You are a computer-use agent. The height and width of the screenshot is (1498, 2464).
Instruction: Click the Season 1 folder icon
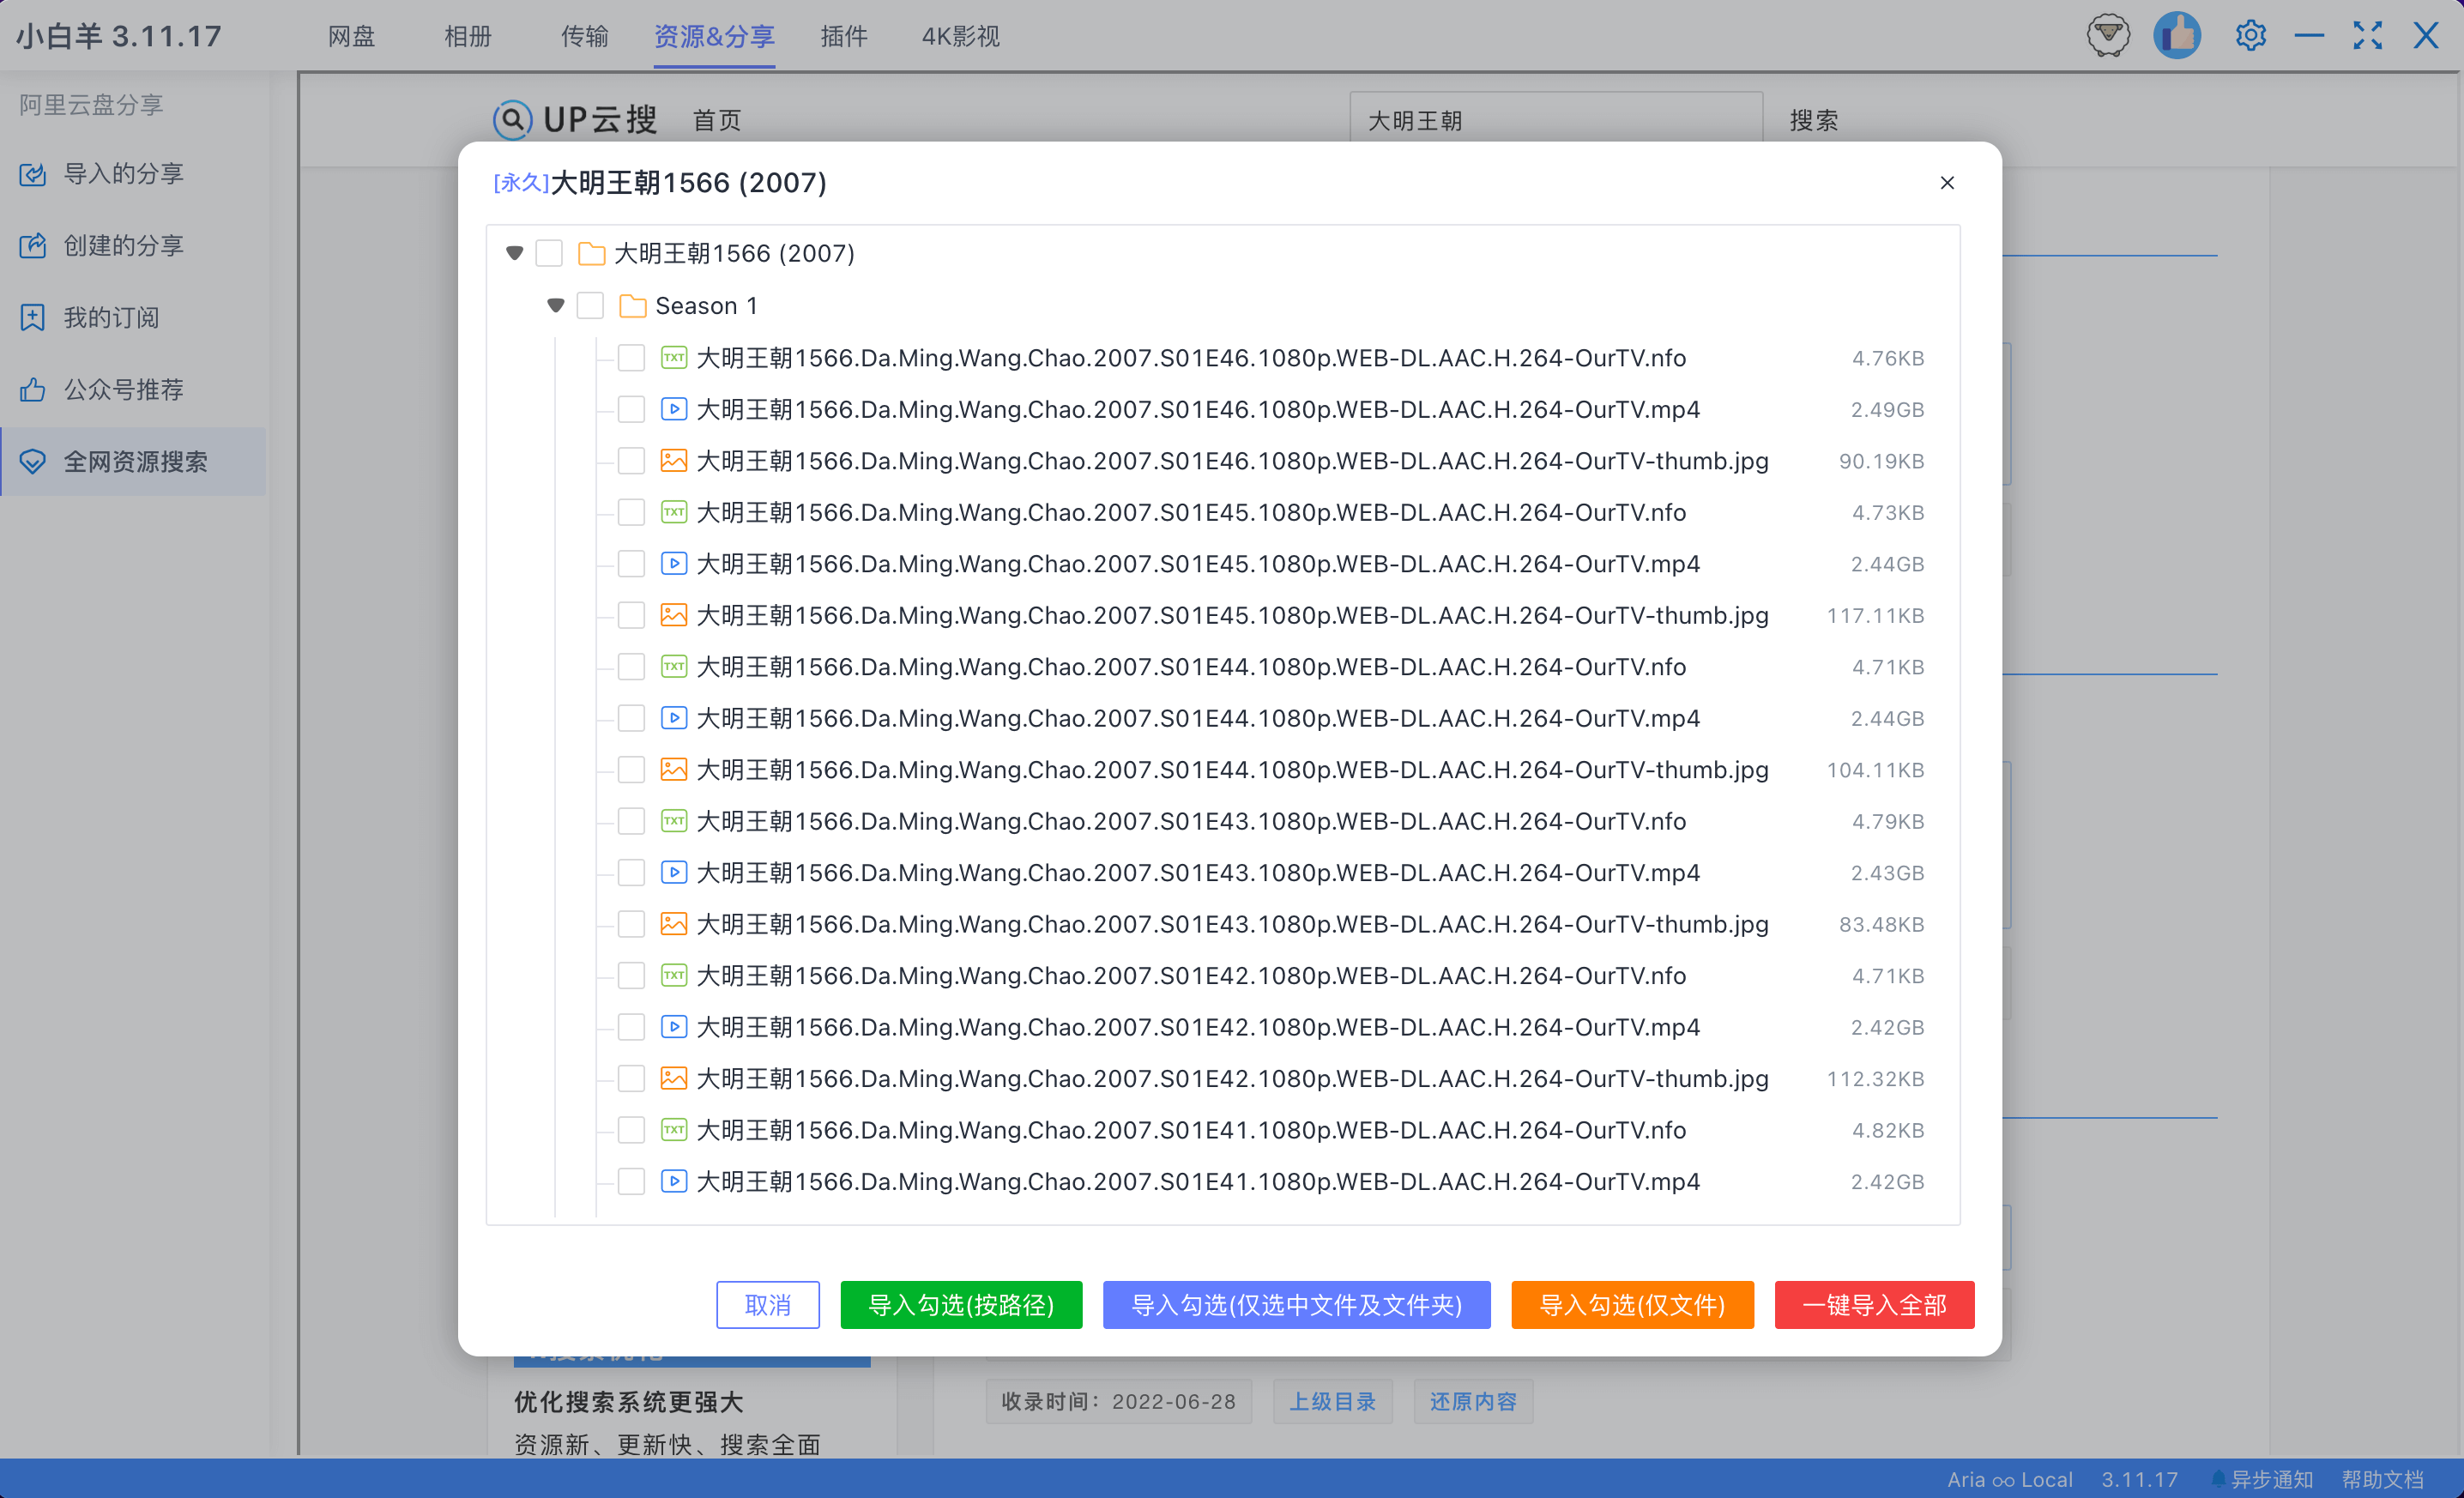[632, 306]
